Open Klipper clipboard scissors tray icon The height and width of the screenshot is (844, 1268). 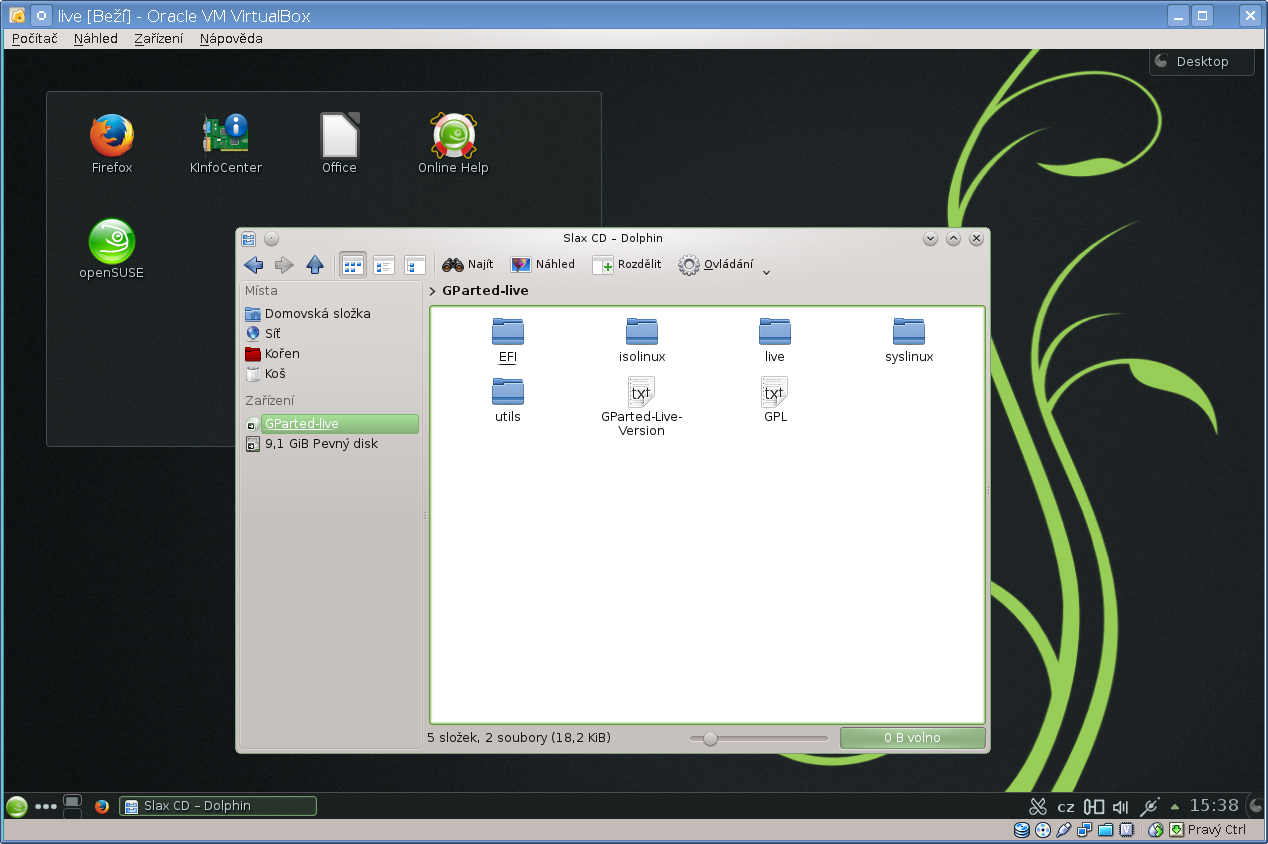point(1038,806)
